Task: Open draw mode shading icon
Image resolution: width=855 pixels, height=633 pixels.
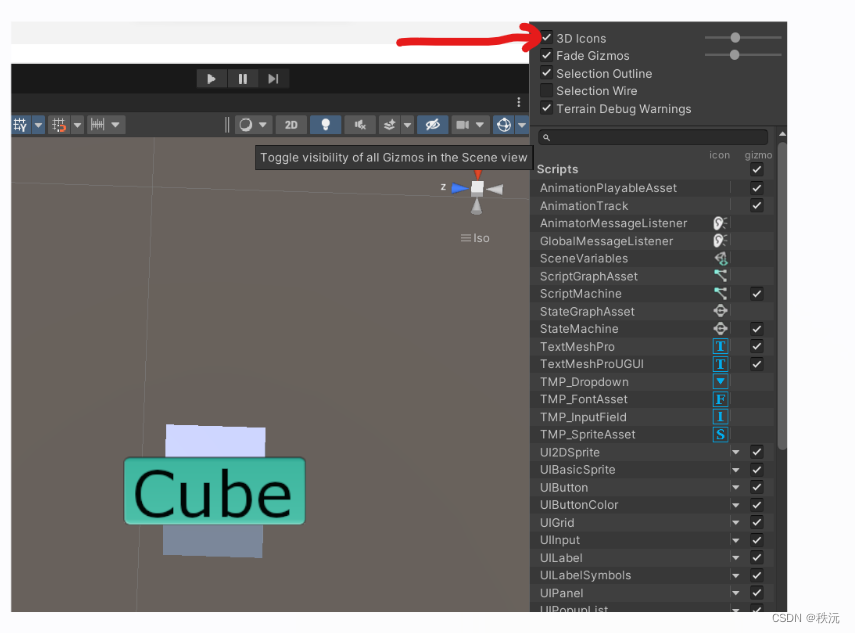Action: tap(246, 125)
